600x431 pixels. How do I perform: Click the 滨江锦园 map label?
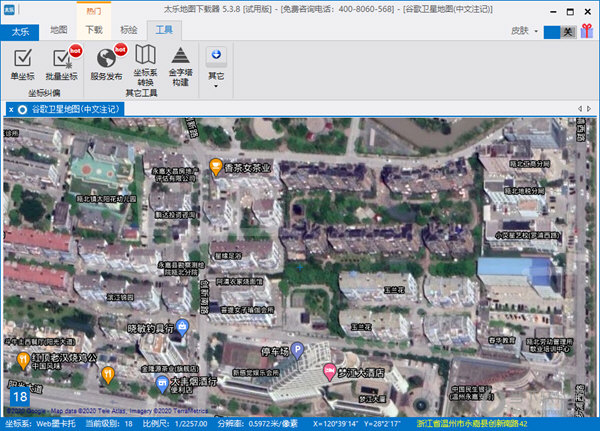(120, 297)
